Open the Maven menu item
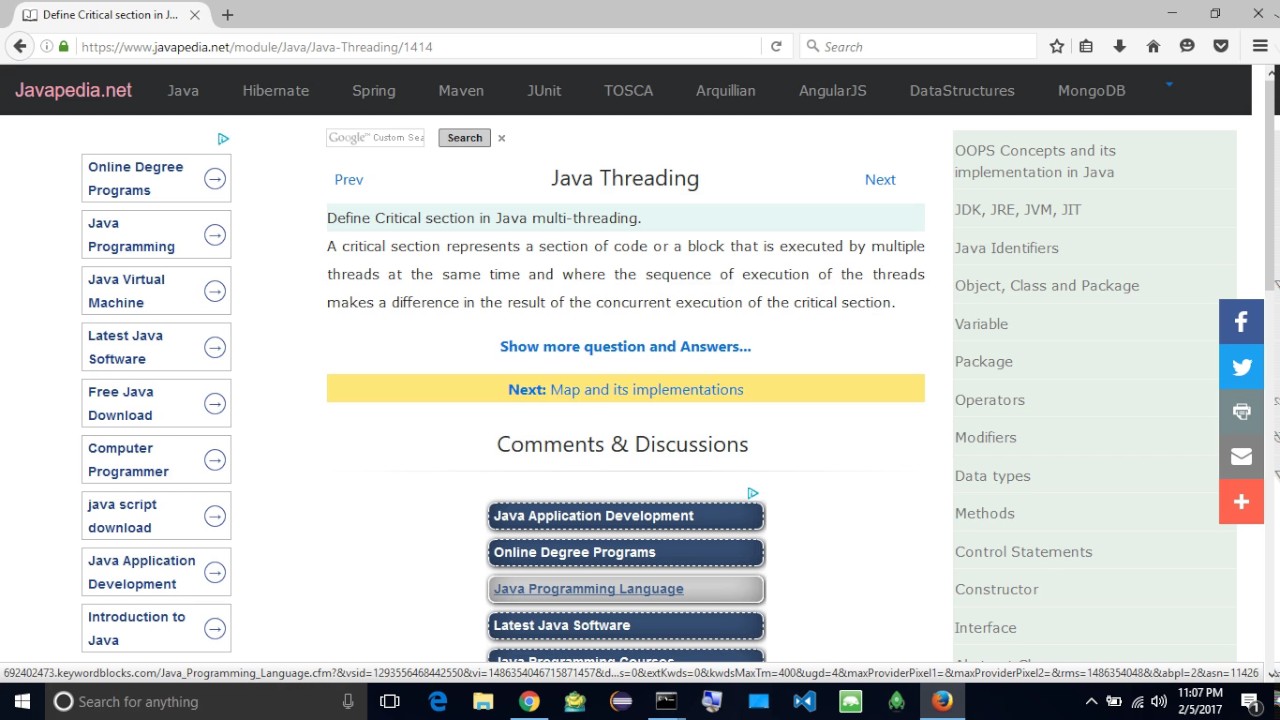 pos(461,90)
